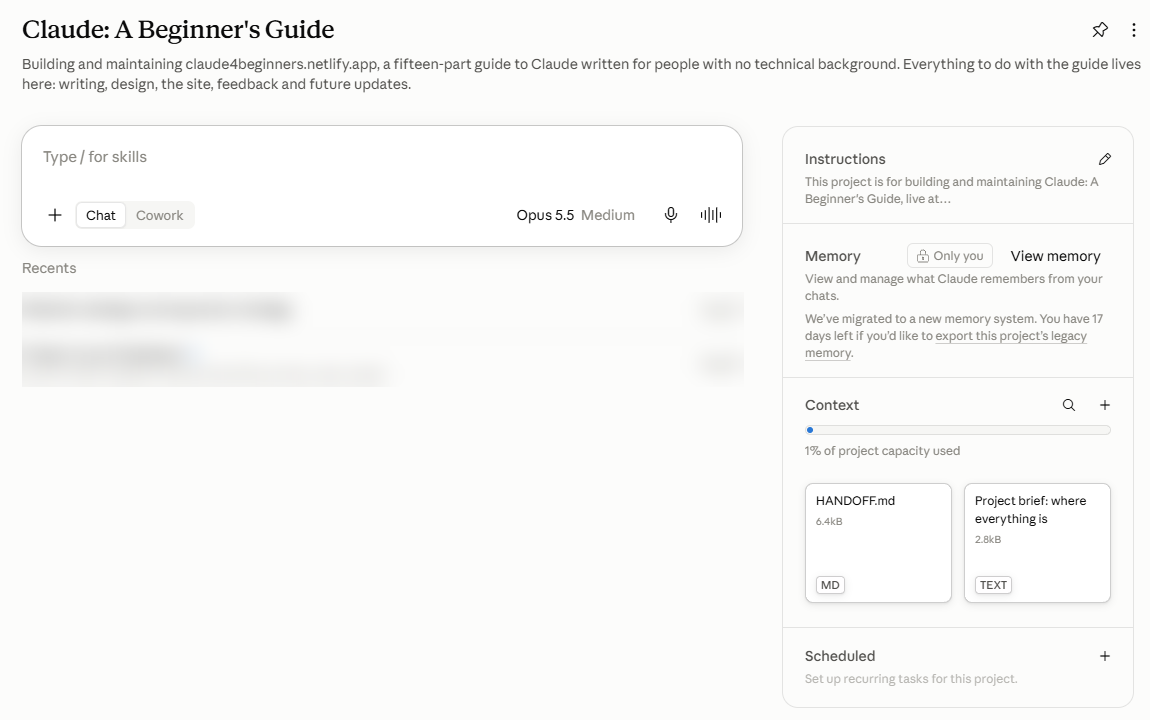The width and height of the screenshot is (1150, 720).
Task: Click the plus attachment icon in composer
Action: pos(55,215)
